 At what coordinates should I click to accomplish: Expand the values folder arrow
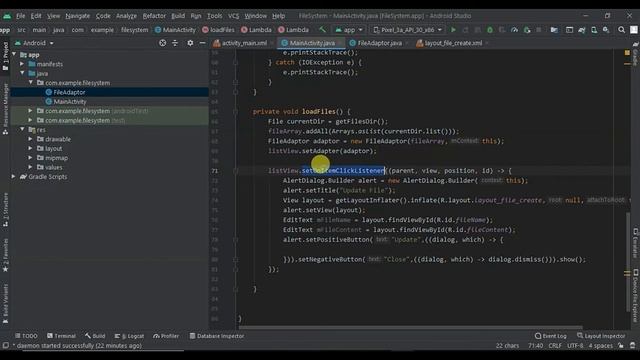pos(30,167)
